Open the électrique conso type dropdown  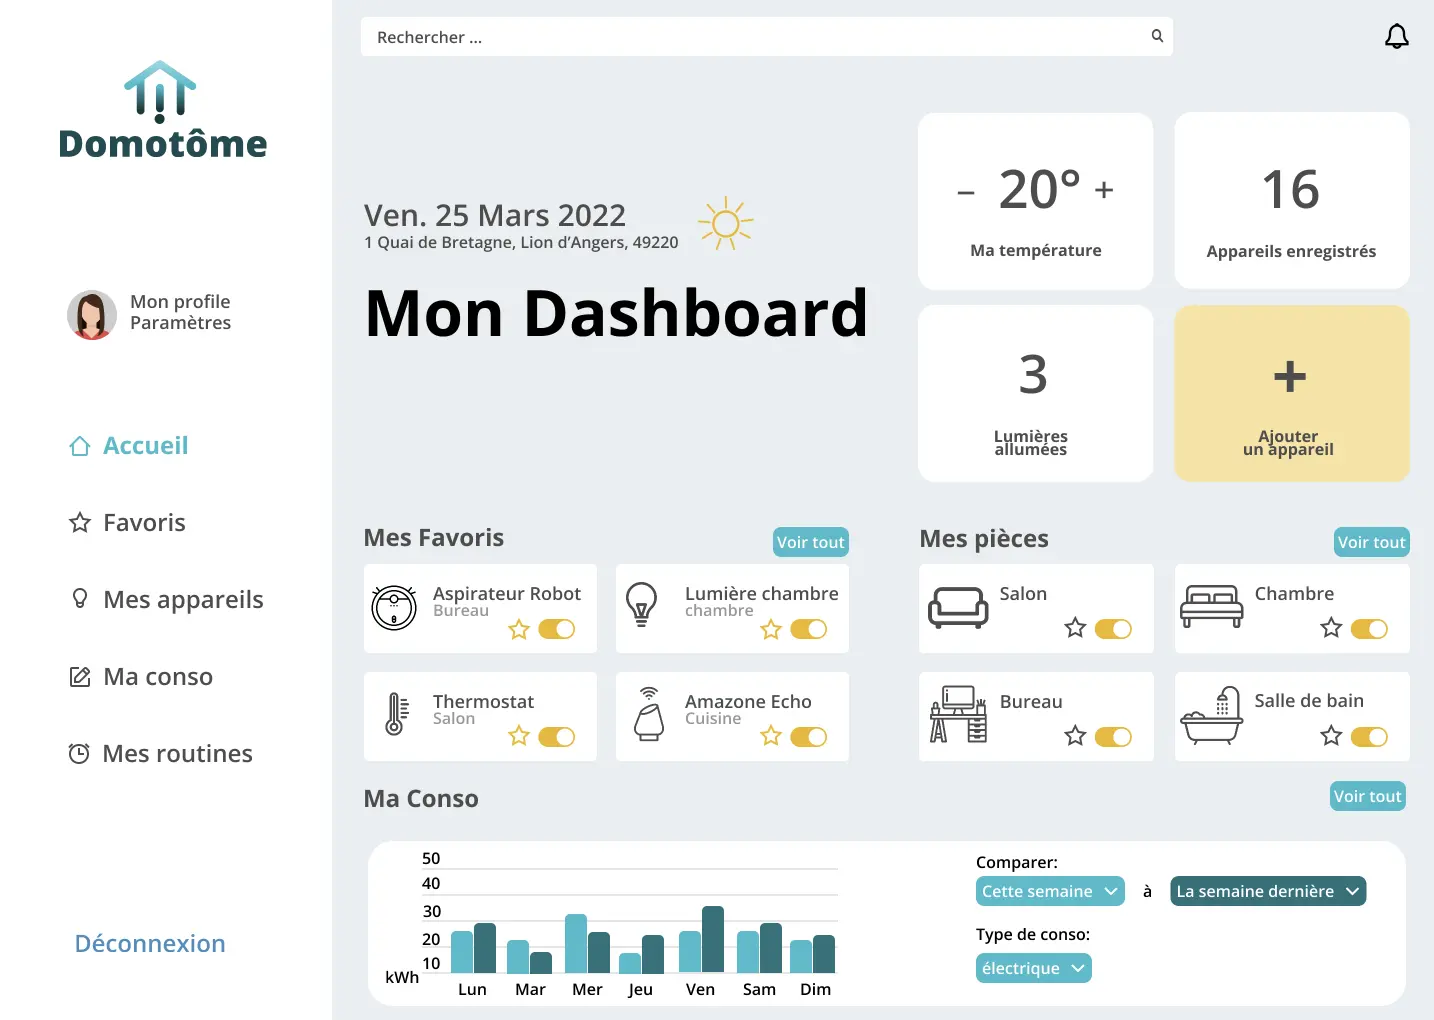click(x=1034, y=968)
